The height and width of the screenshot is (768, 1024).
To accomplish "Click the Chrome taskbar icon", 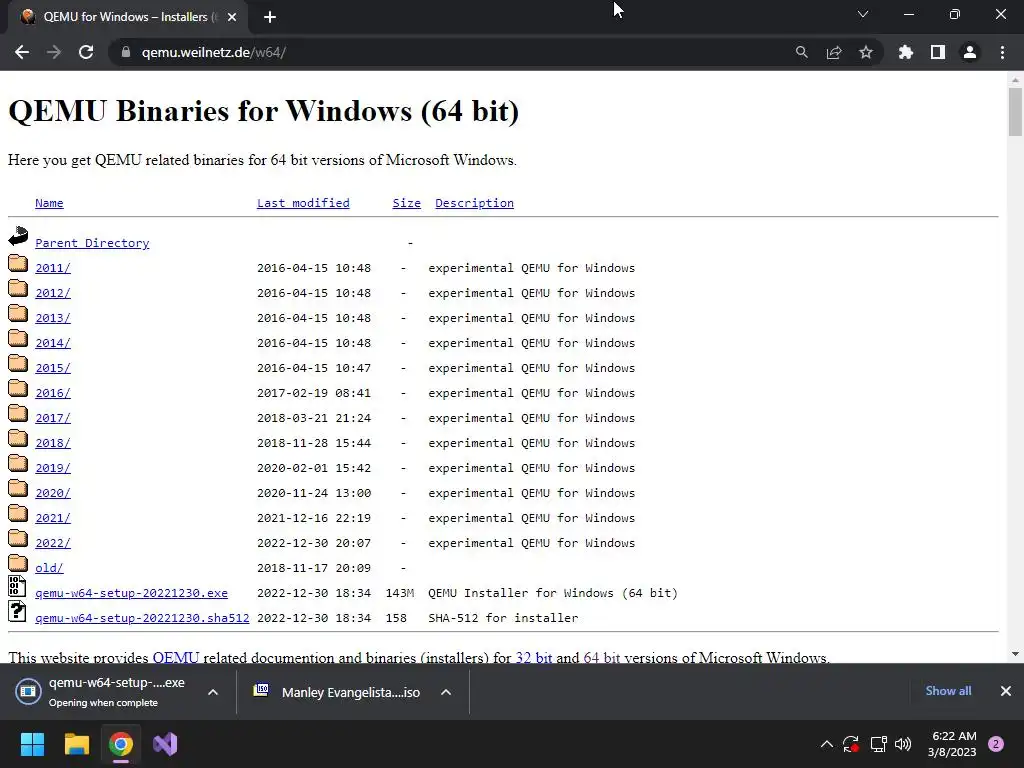I will point(121,744).
